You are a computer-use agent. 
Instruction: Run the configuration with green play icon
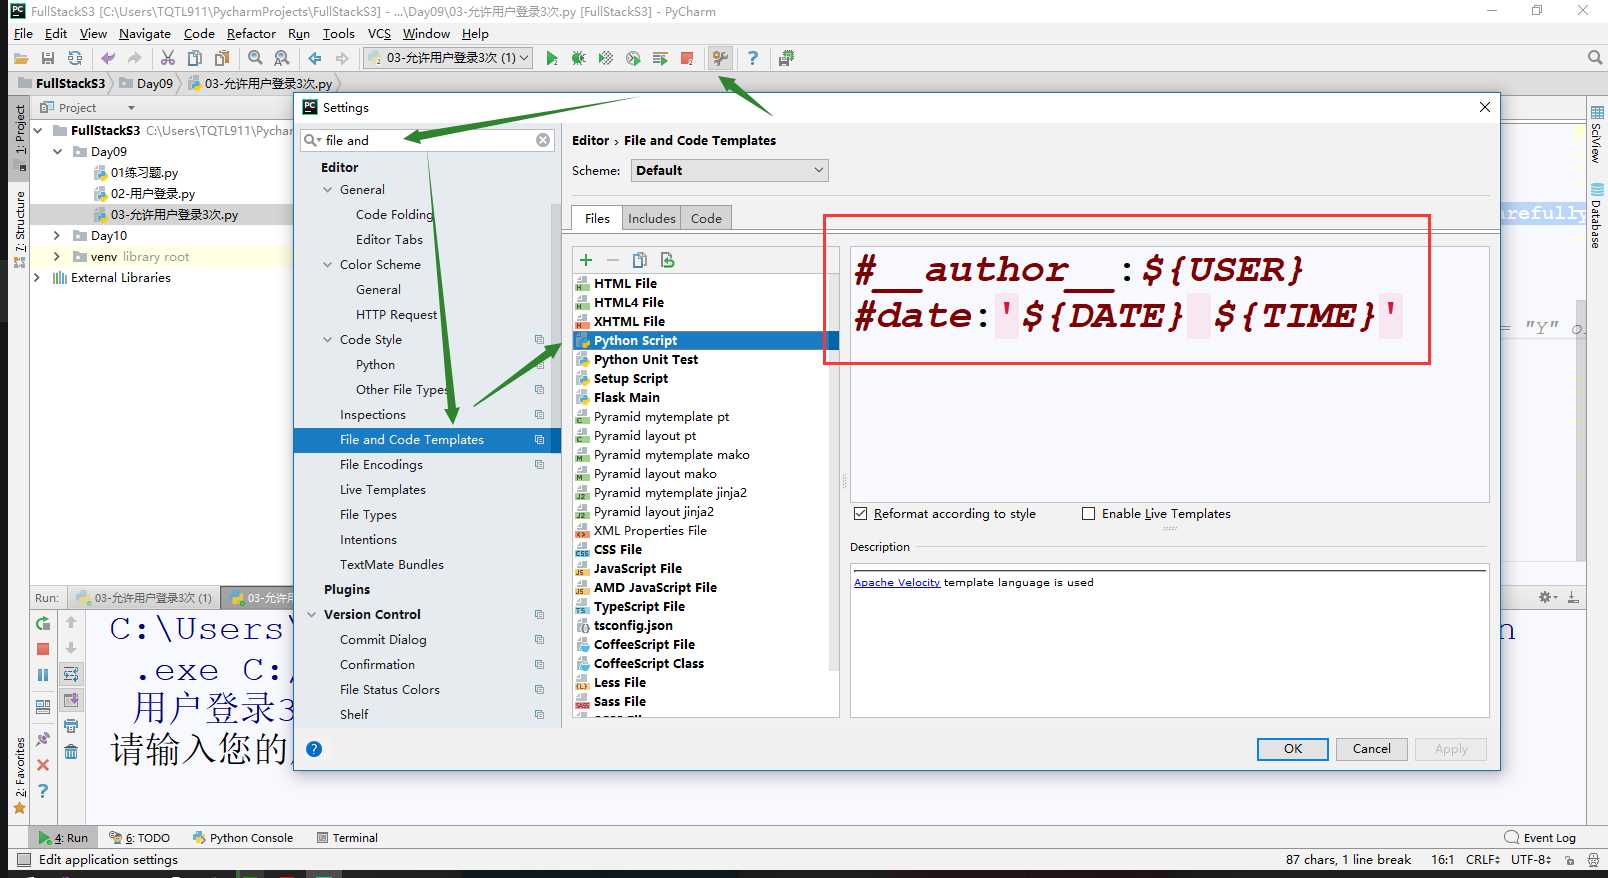(552, 58)
